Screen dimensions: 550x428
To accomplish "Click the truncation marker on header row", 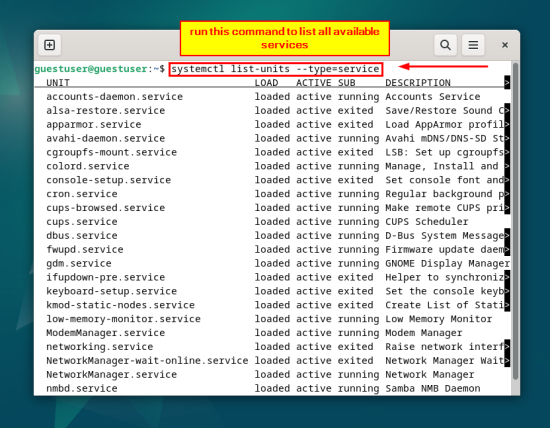I will (x=507, y=83).
